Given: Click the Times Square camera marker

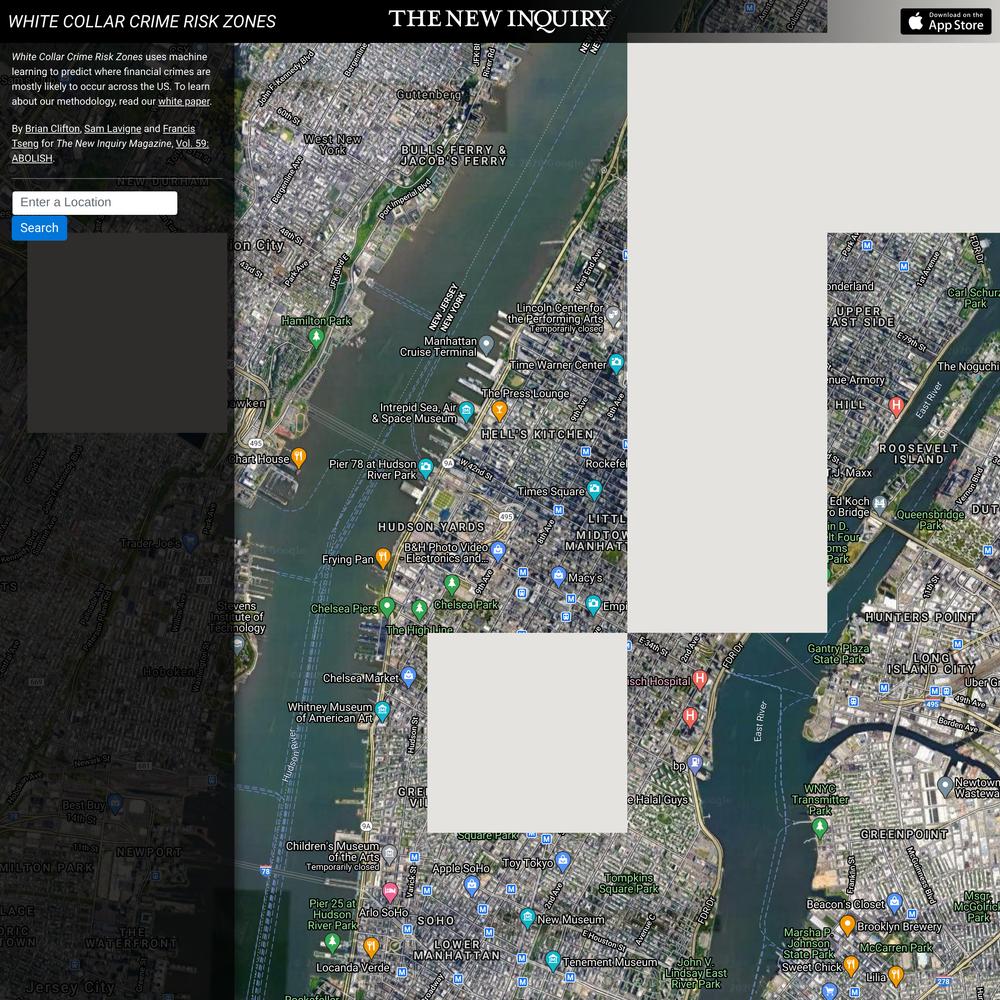Looking at the screenshot, I should click(594, 490).
